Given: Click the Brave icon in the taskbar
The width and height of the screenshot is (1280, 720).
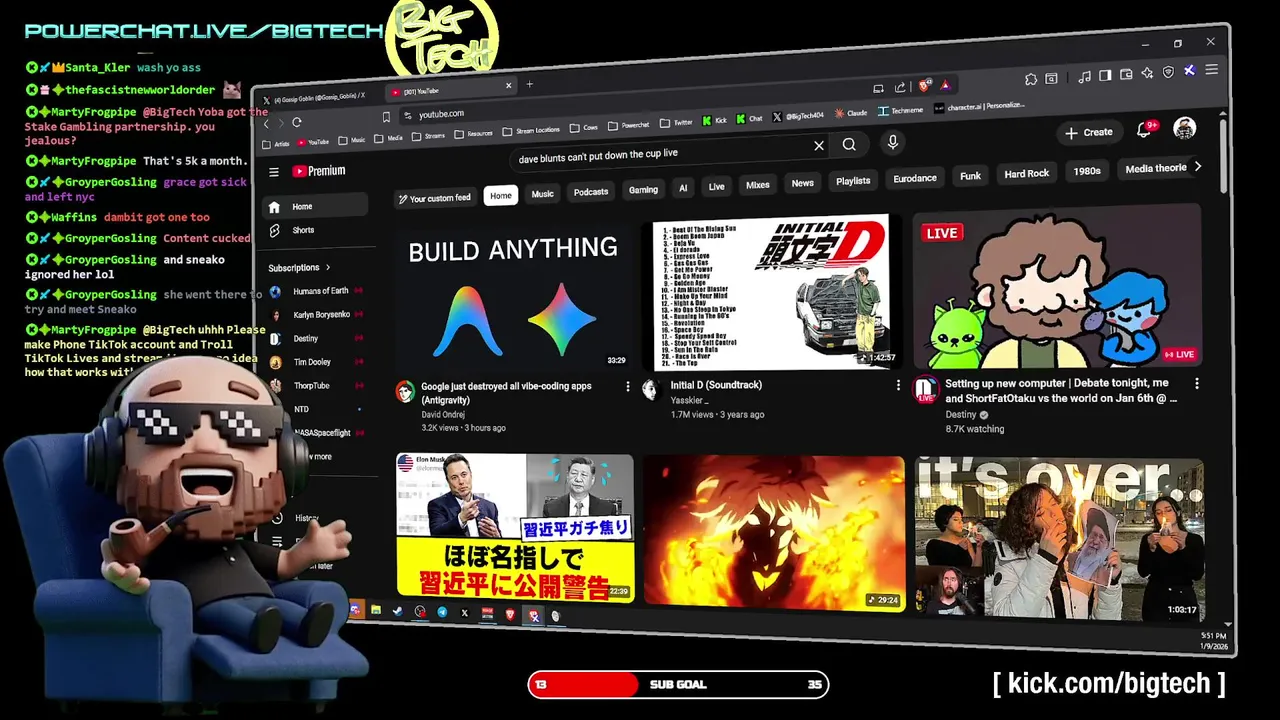Looking at the screenshot, I should point(510,614).
